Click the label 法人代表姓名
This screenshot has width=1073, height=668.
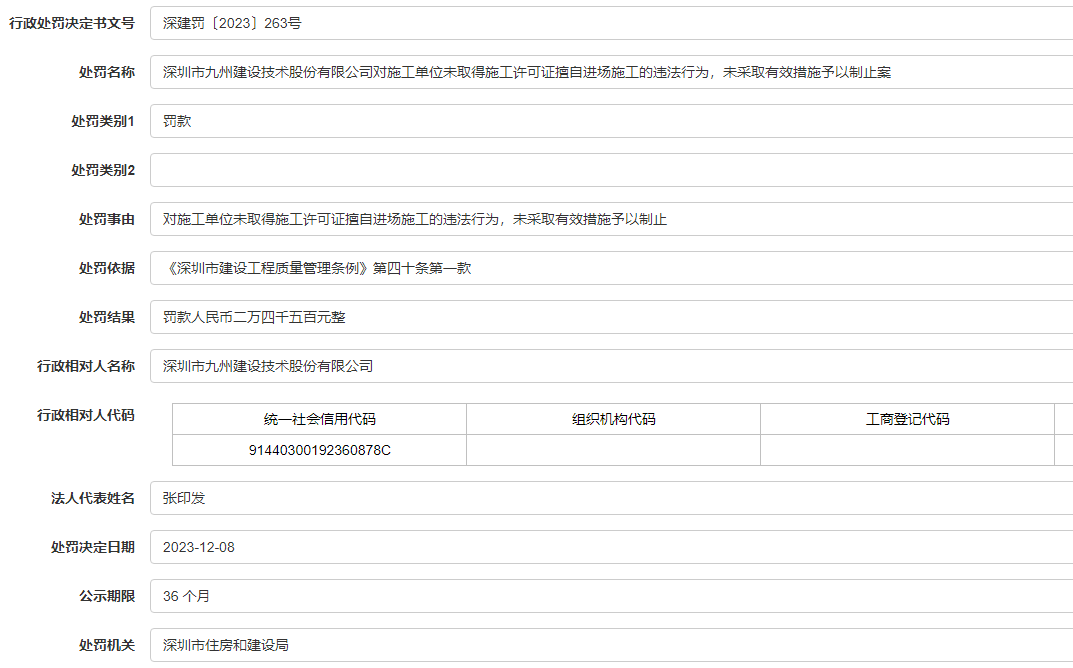click(93, 498)
